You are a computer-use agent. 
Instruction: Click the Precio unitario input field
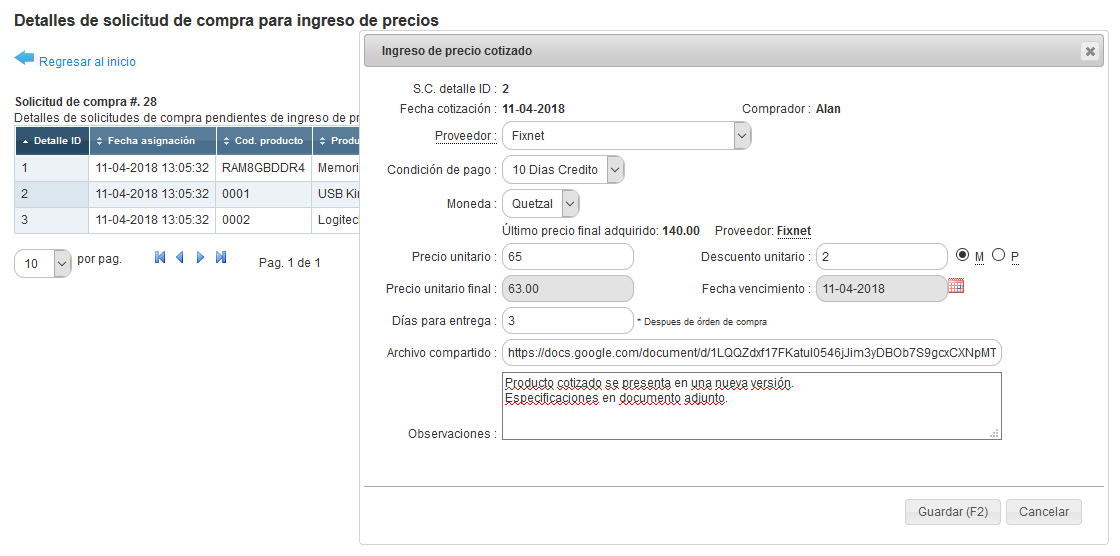coord(567,257)
